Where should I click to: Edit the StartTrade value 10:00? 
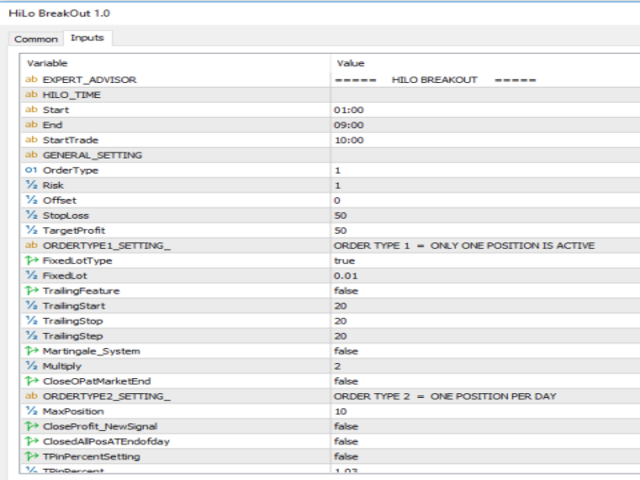pos(348,140)
